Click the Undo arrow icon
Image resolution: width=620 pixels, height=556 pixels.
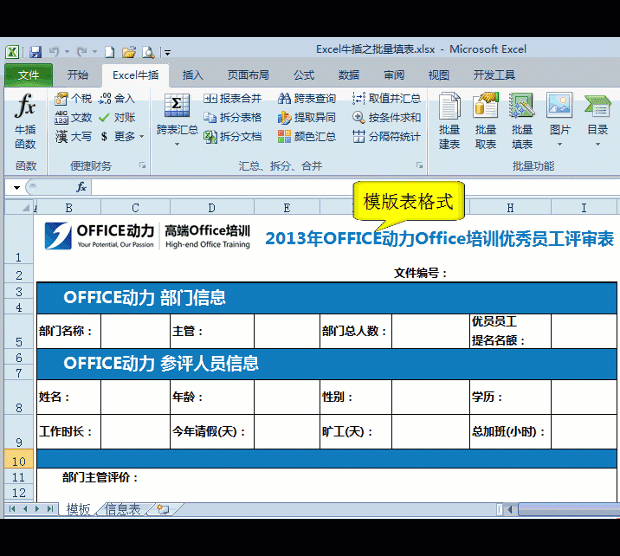pyautogui.click(x=54, y=51)
